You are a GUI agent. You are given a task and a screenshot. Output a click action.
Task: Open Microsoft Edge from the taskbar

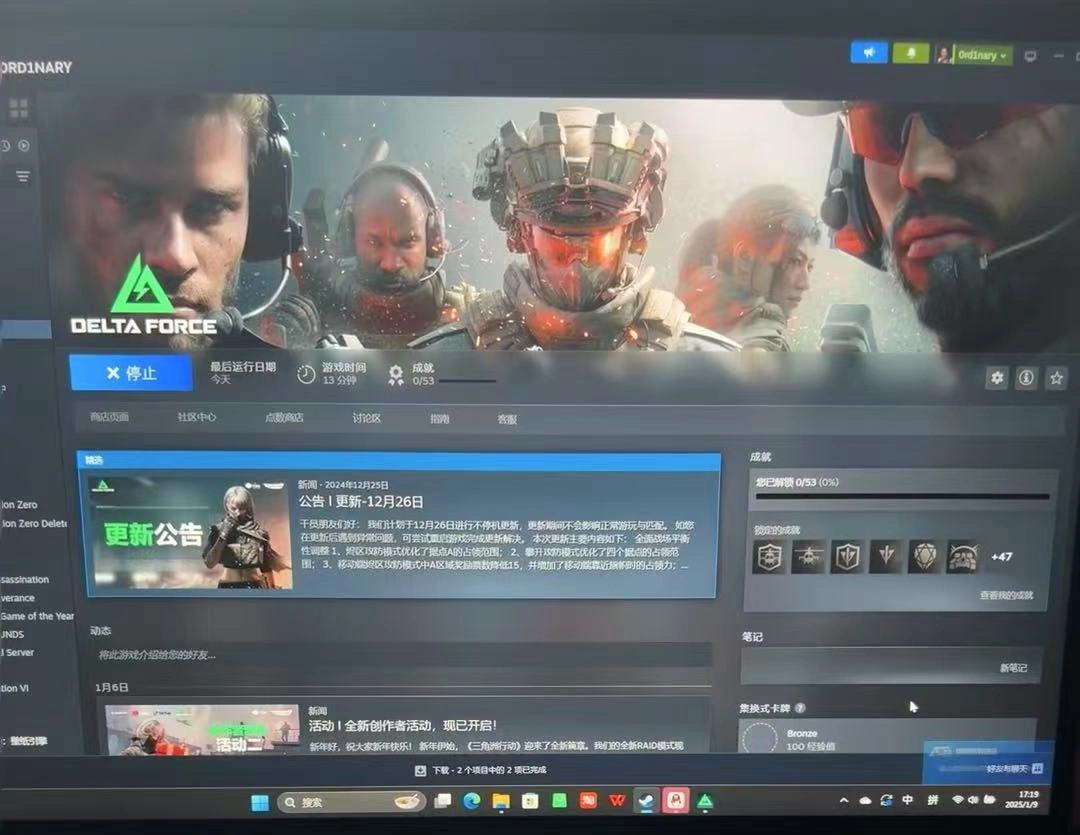click(472, 801)
